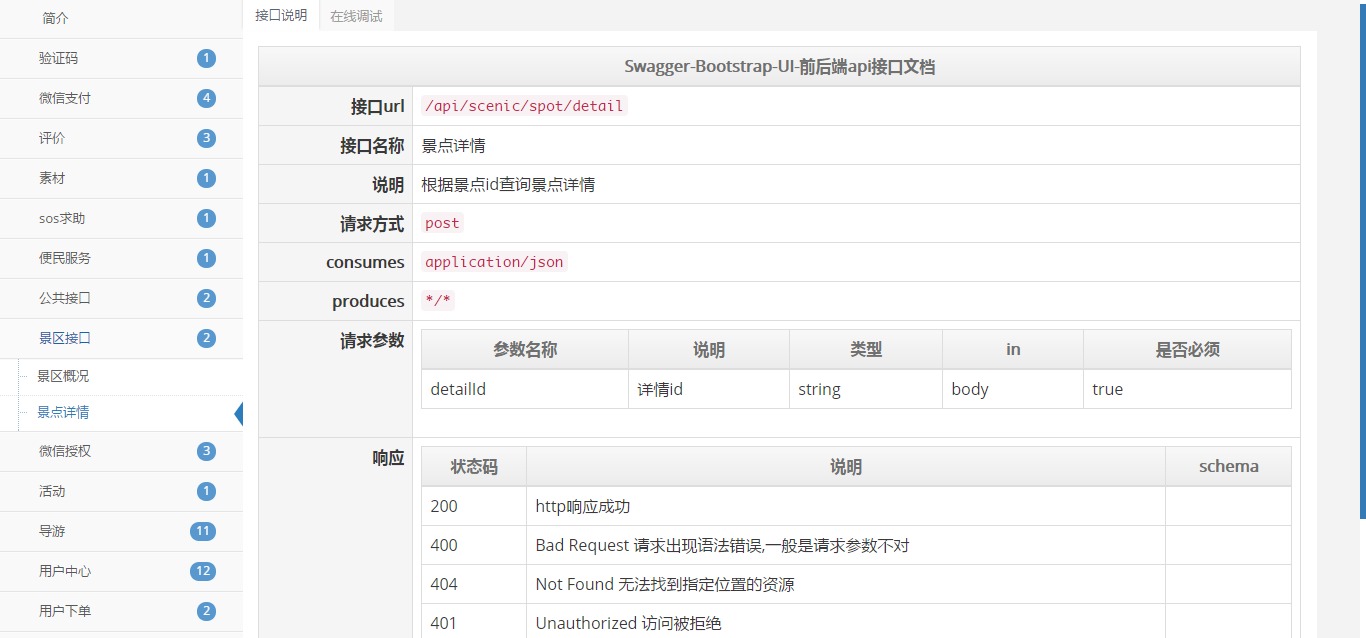1366x638 pixels.
Task: Click the 参数名称 column header
Action: [525, 349]
